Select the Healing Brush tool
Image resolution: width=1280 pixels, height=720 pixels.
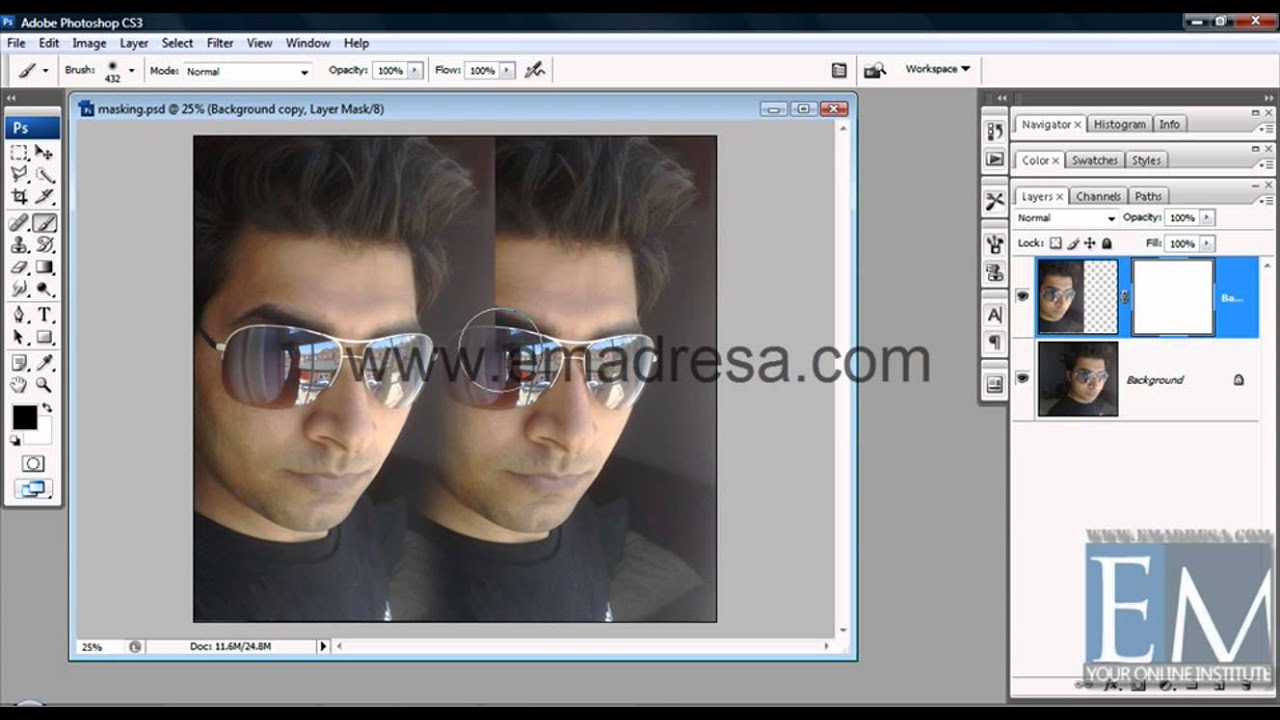19,223
